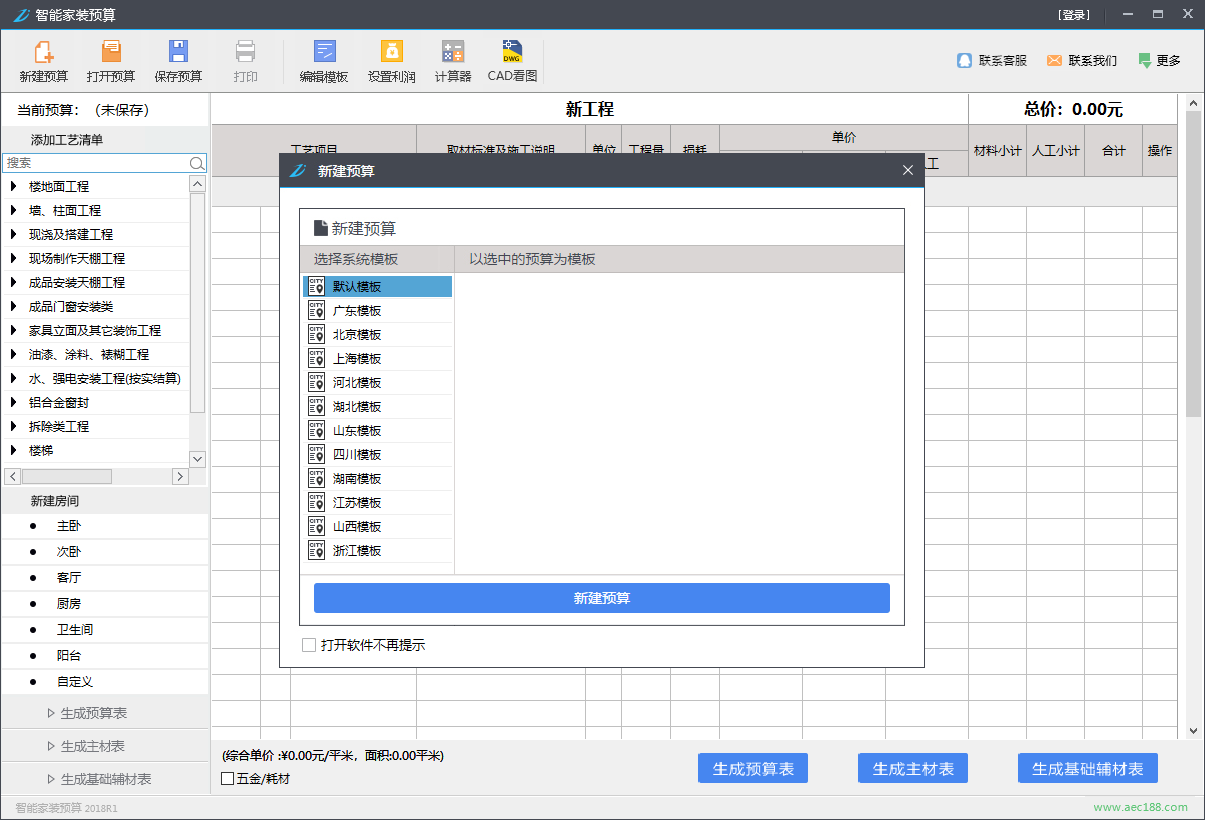Click the 新建预算 toolbar icon
The height and width of the screenshot is (820, 1205).
coord(43,52)
